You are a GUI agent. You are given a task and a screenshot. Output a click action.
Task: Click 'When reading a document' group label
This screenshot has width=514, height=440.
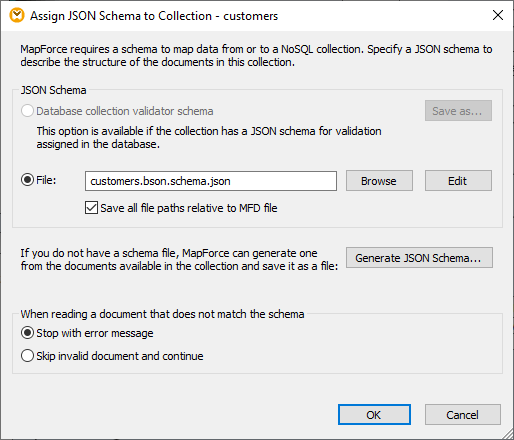coord(162,314)
